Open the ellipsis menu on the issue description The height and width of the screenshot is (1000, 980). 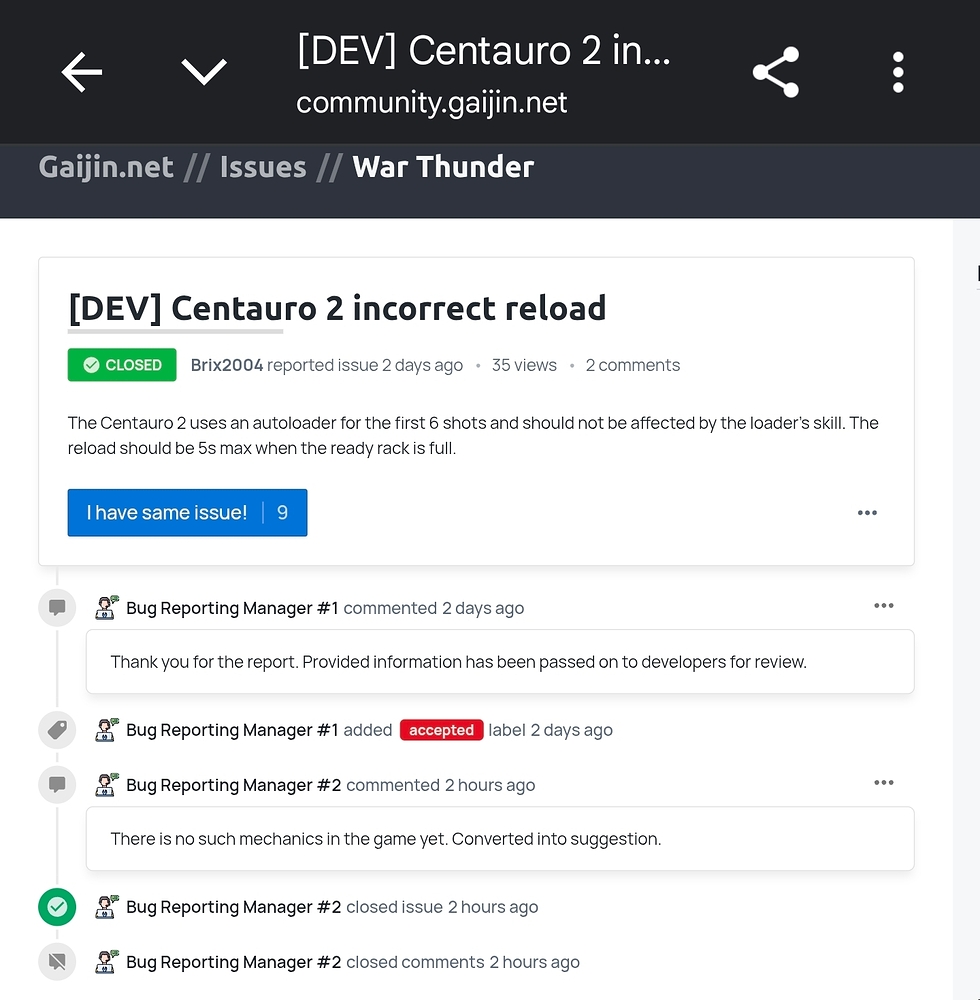867,512
